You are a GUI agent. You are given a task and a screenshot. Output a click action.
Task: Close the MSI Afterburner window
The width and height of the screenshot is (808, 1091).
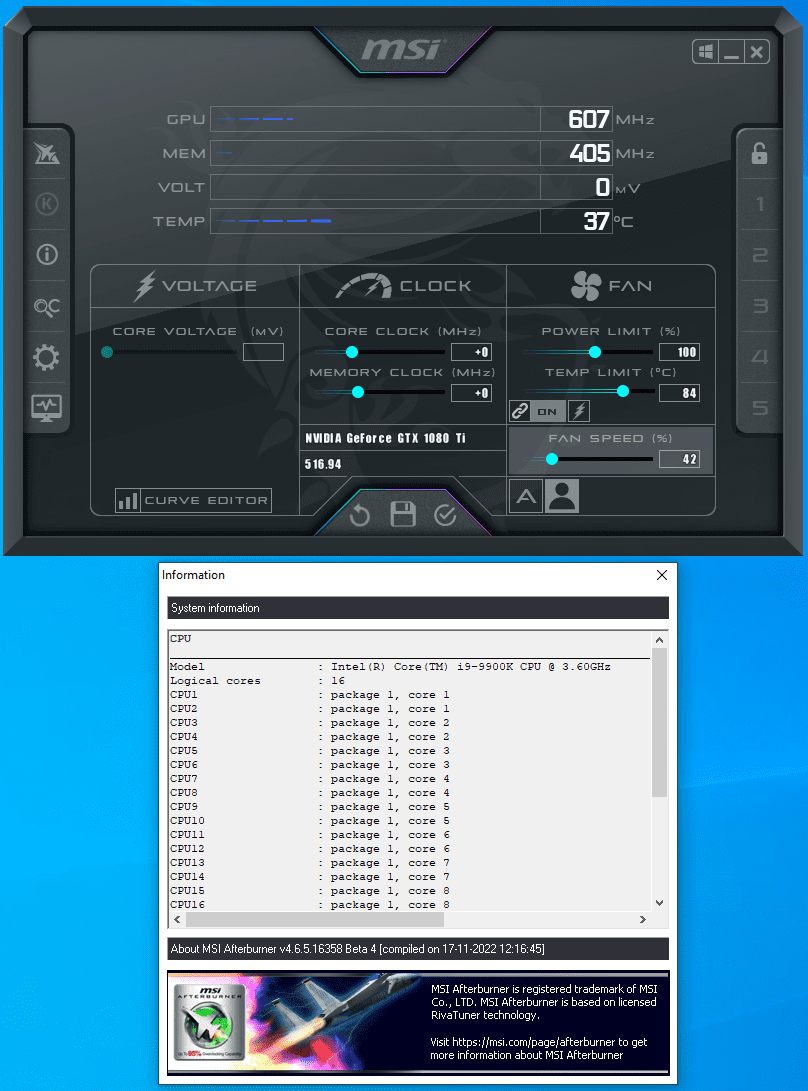(757, 51)
